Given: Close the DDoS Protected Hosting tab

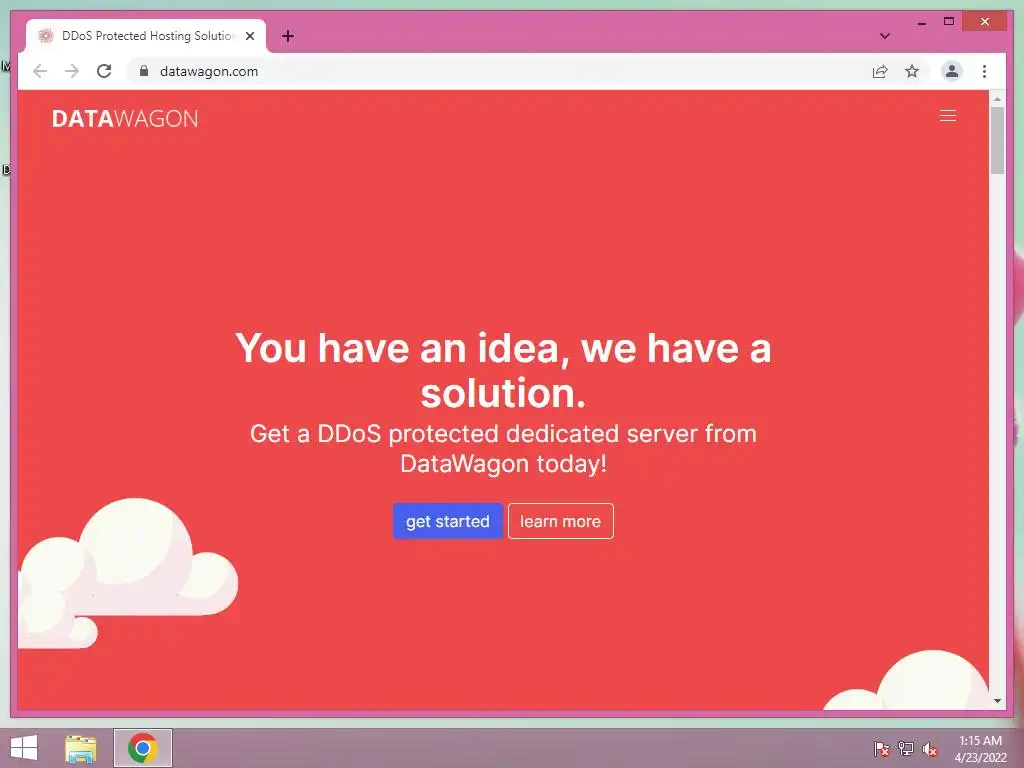Looking at the screenshot, I should click(x=249, y=36).
